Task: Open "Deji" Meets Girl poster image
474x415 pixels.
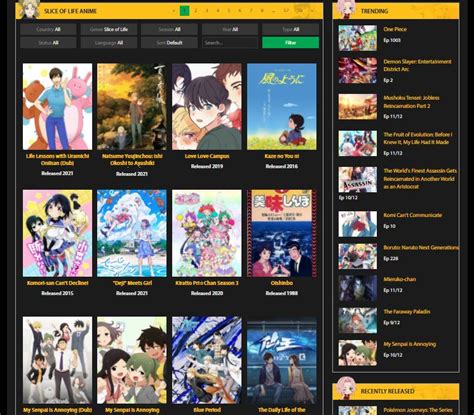Action: pos(132,233)
